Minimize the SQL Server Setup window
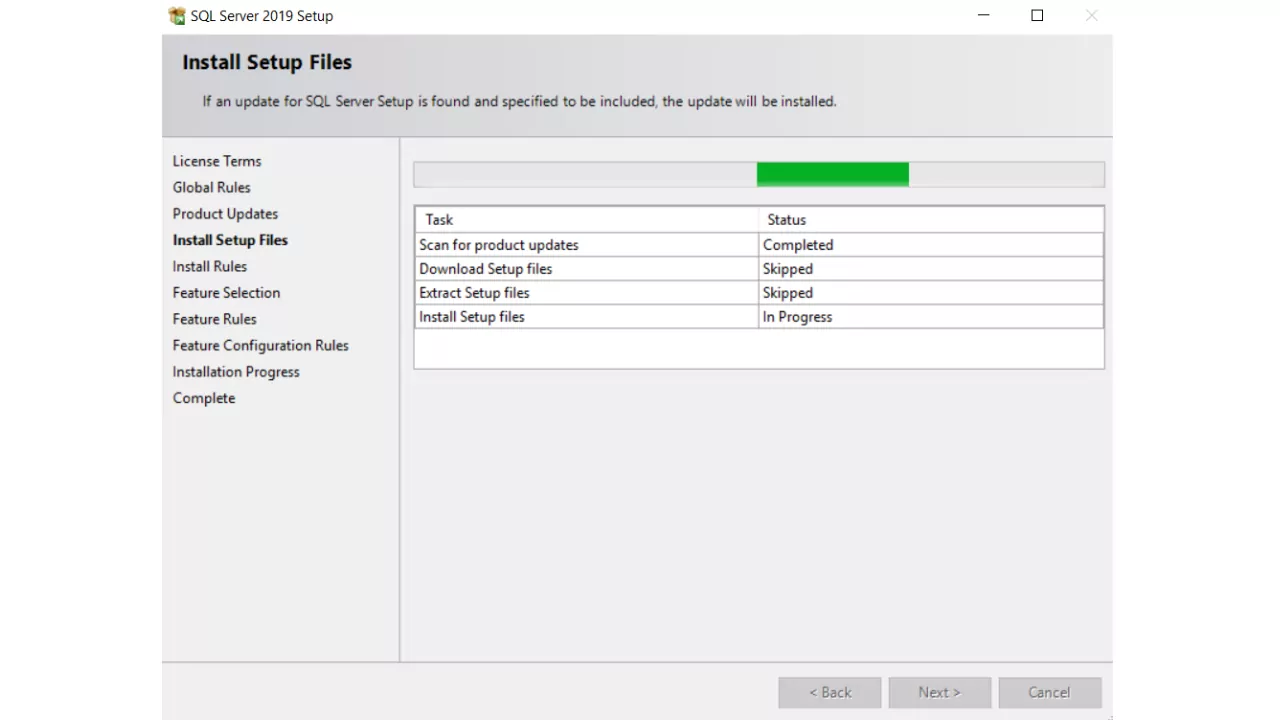 click(983, 16)
